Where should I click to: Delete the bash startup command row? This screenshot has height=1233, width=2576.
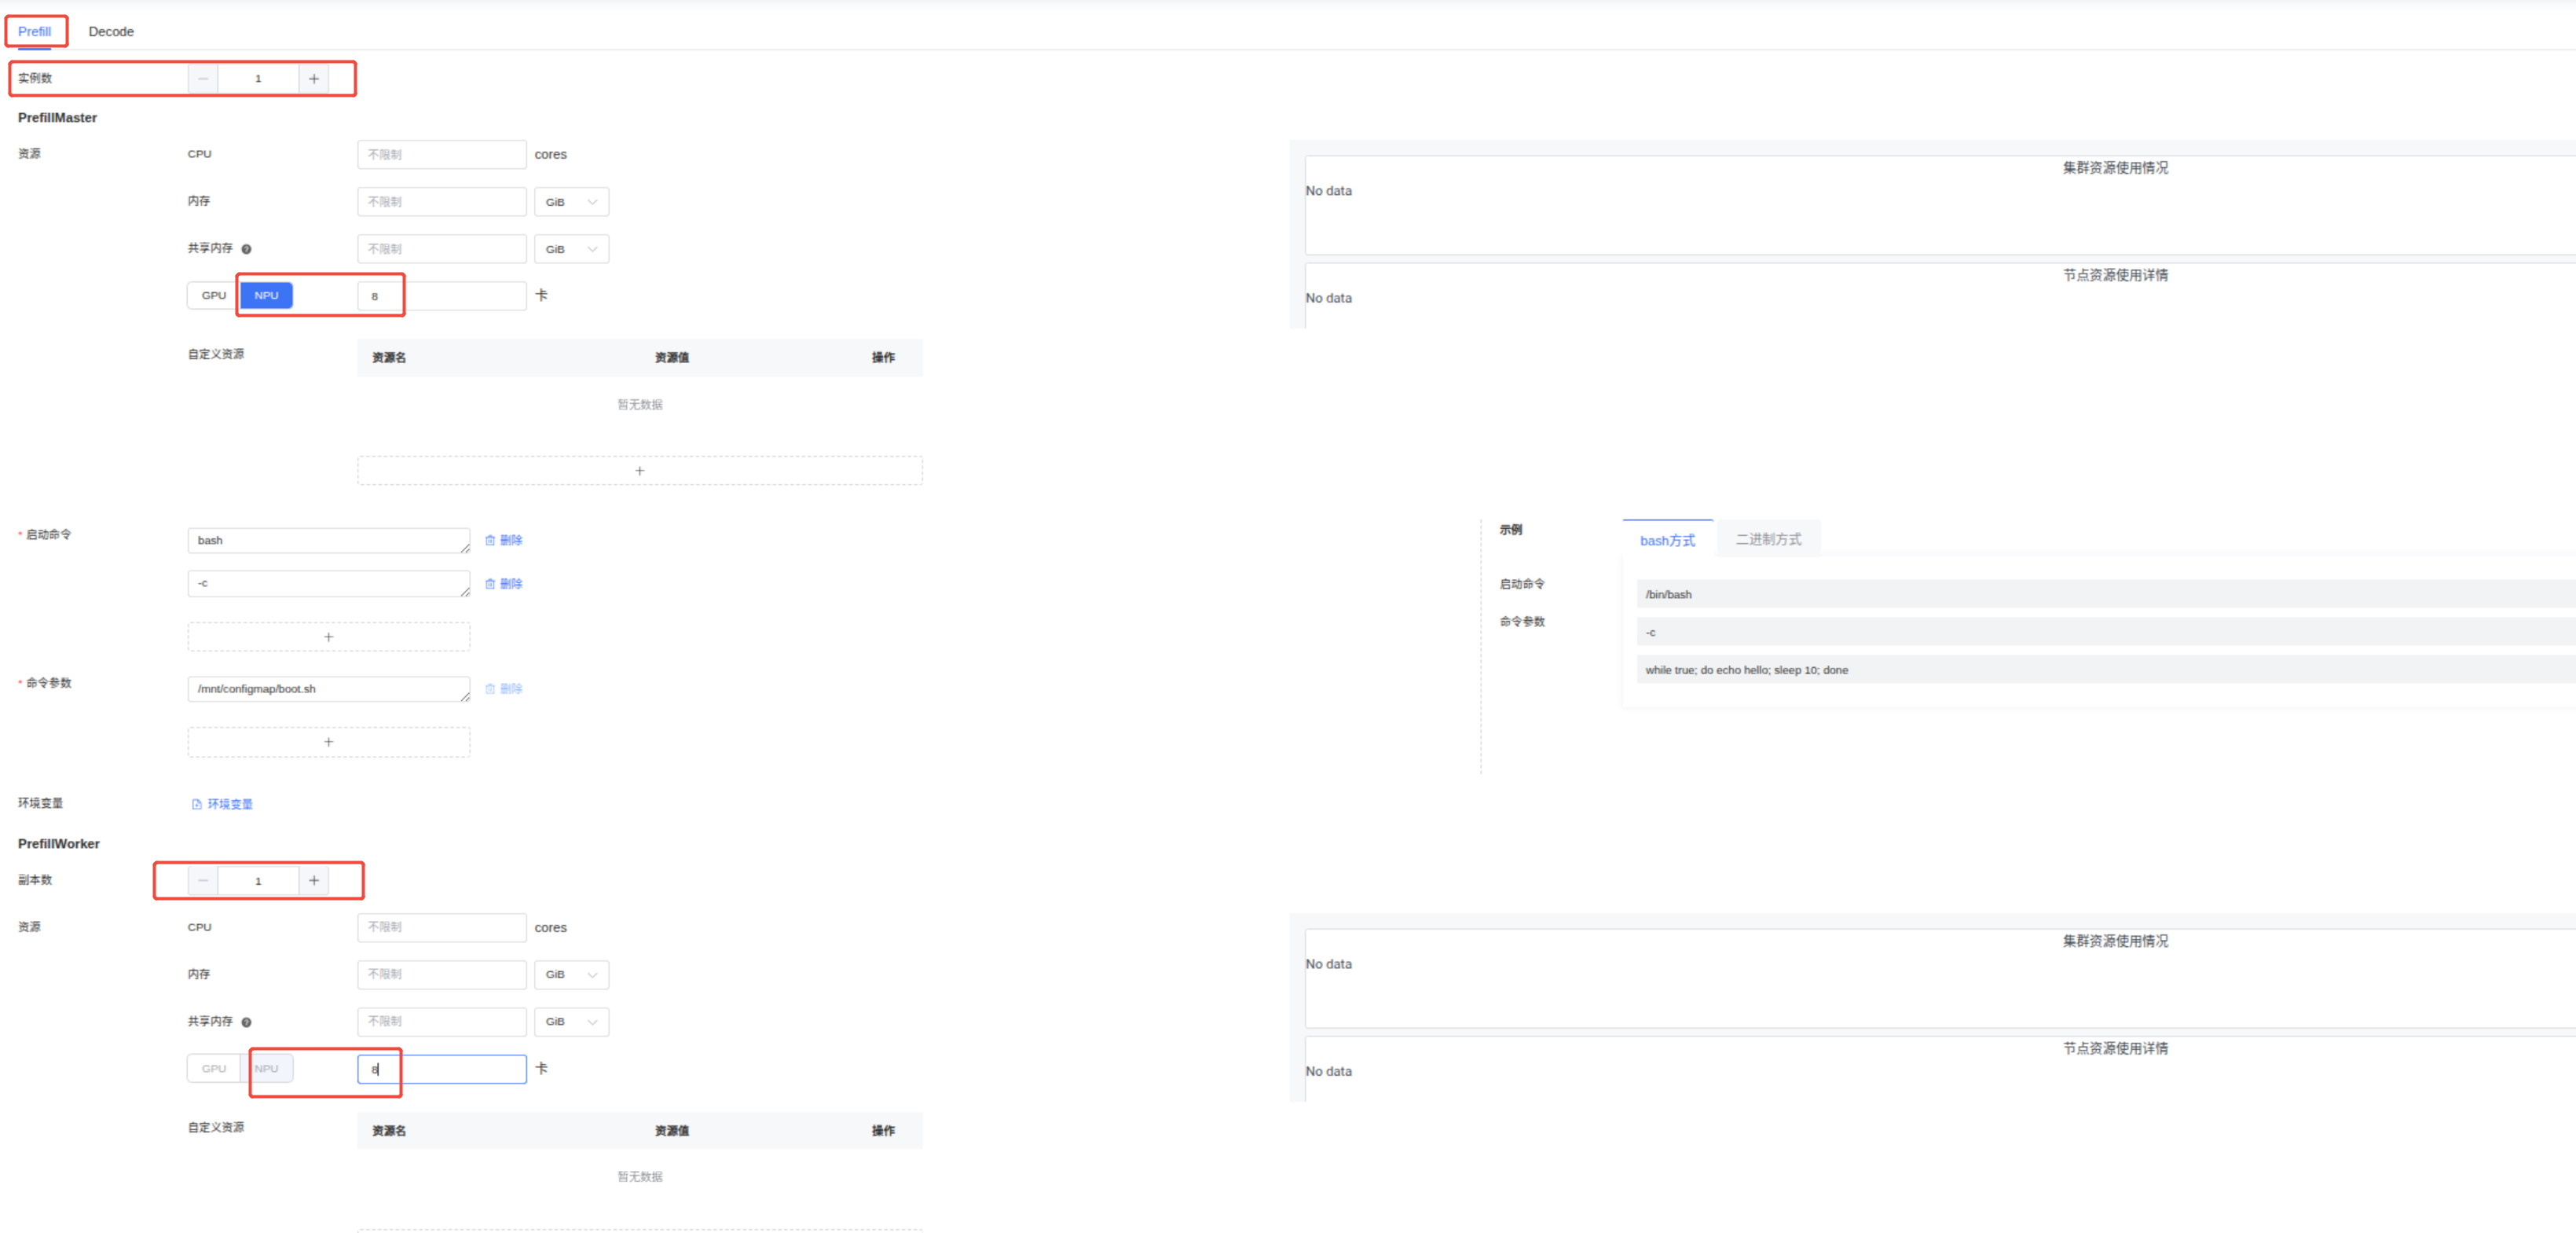click(x=504, y=540)
